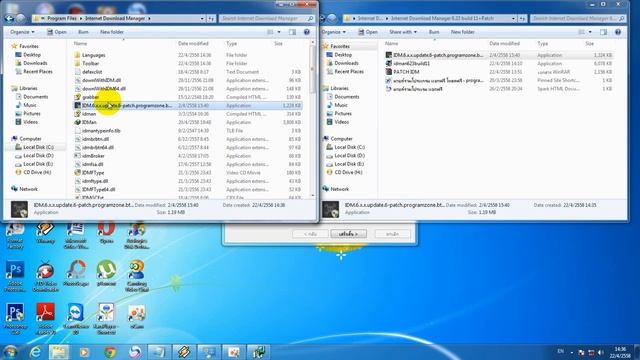Open help in left window
The height and width of the screenshot is (360, 640).
coord(307,32)
